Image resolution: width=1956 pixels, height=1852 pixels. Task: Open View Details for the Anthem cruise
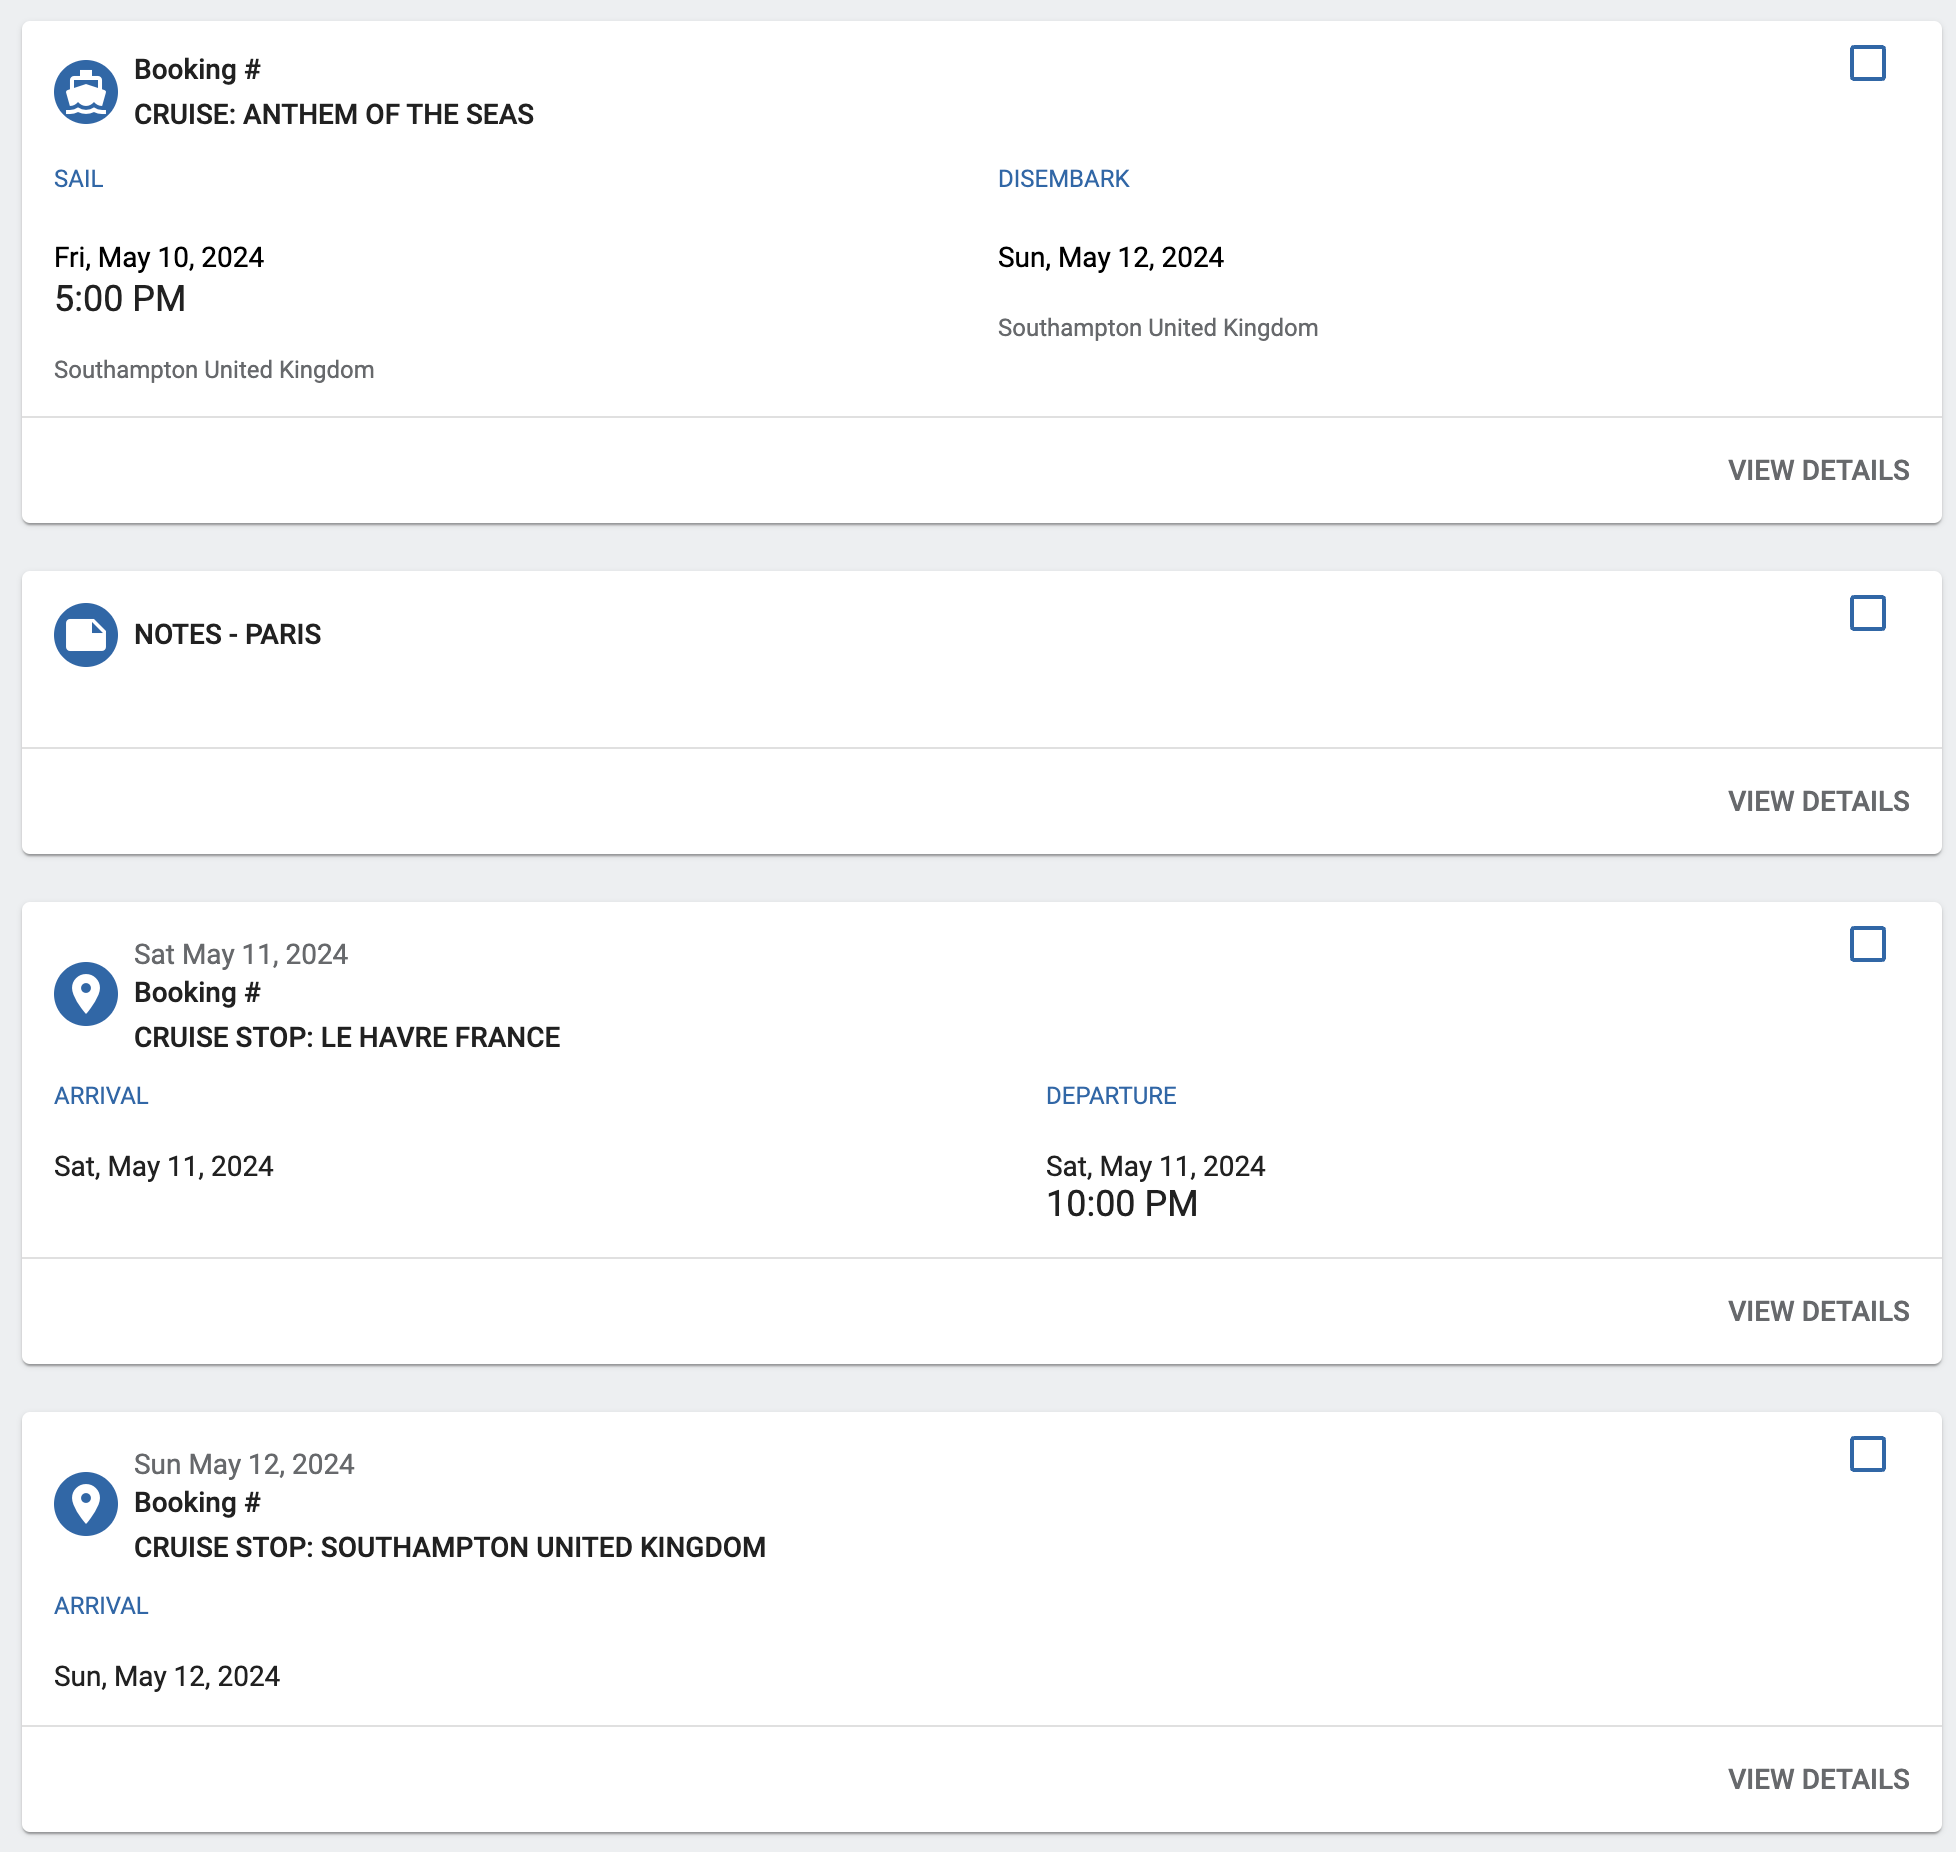1818,470
